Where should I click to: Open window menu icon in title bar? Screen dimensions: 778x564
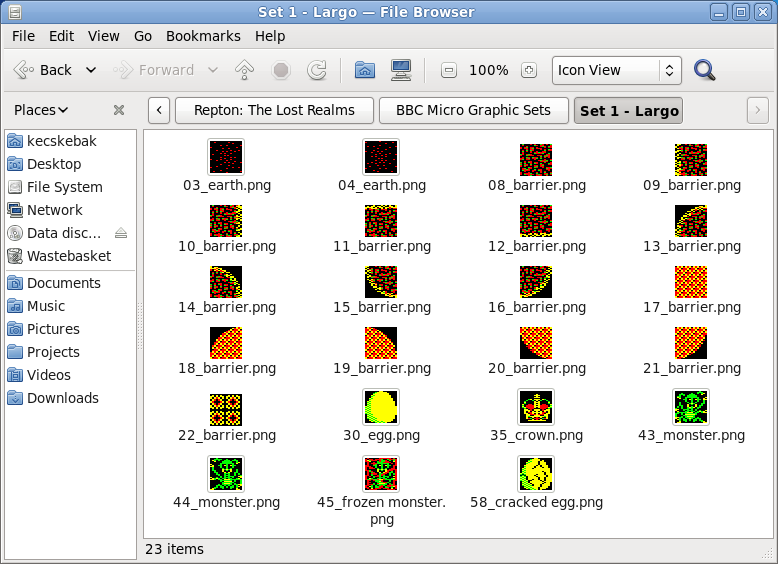coord(15,12)
